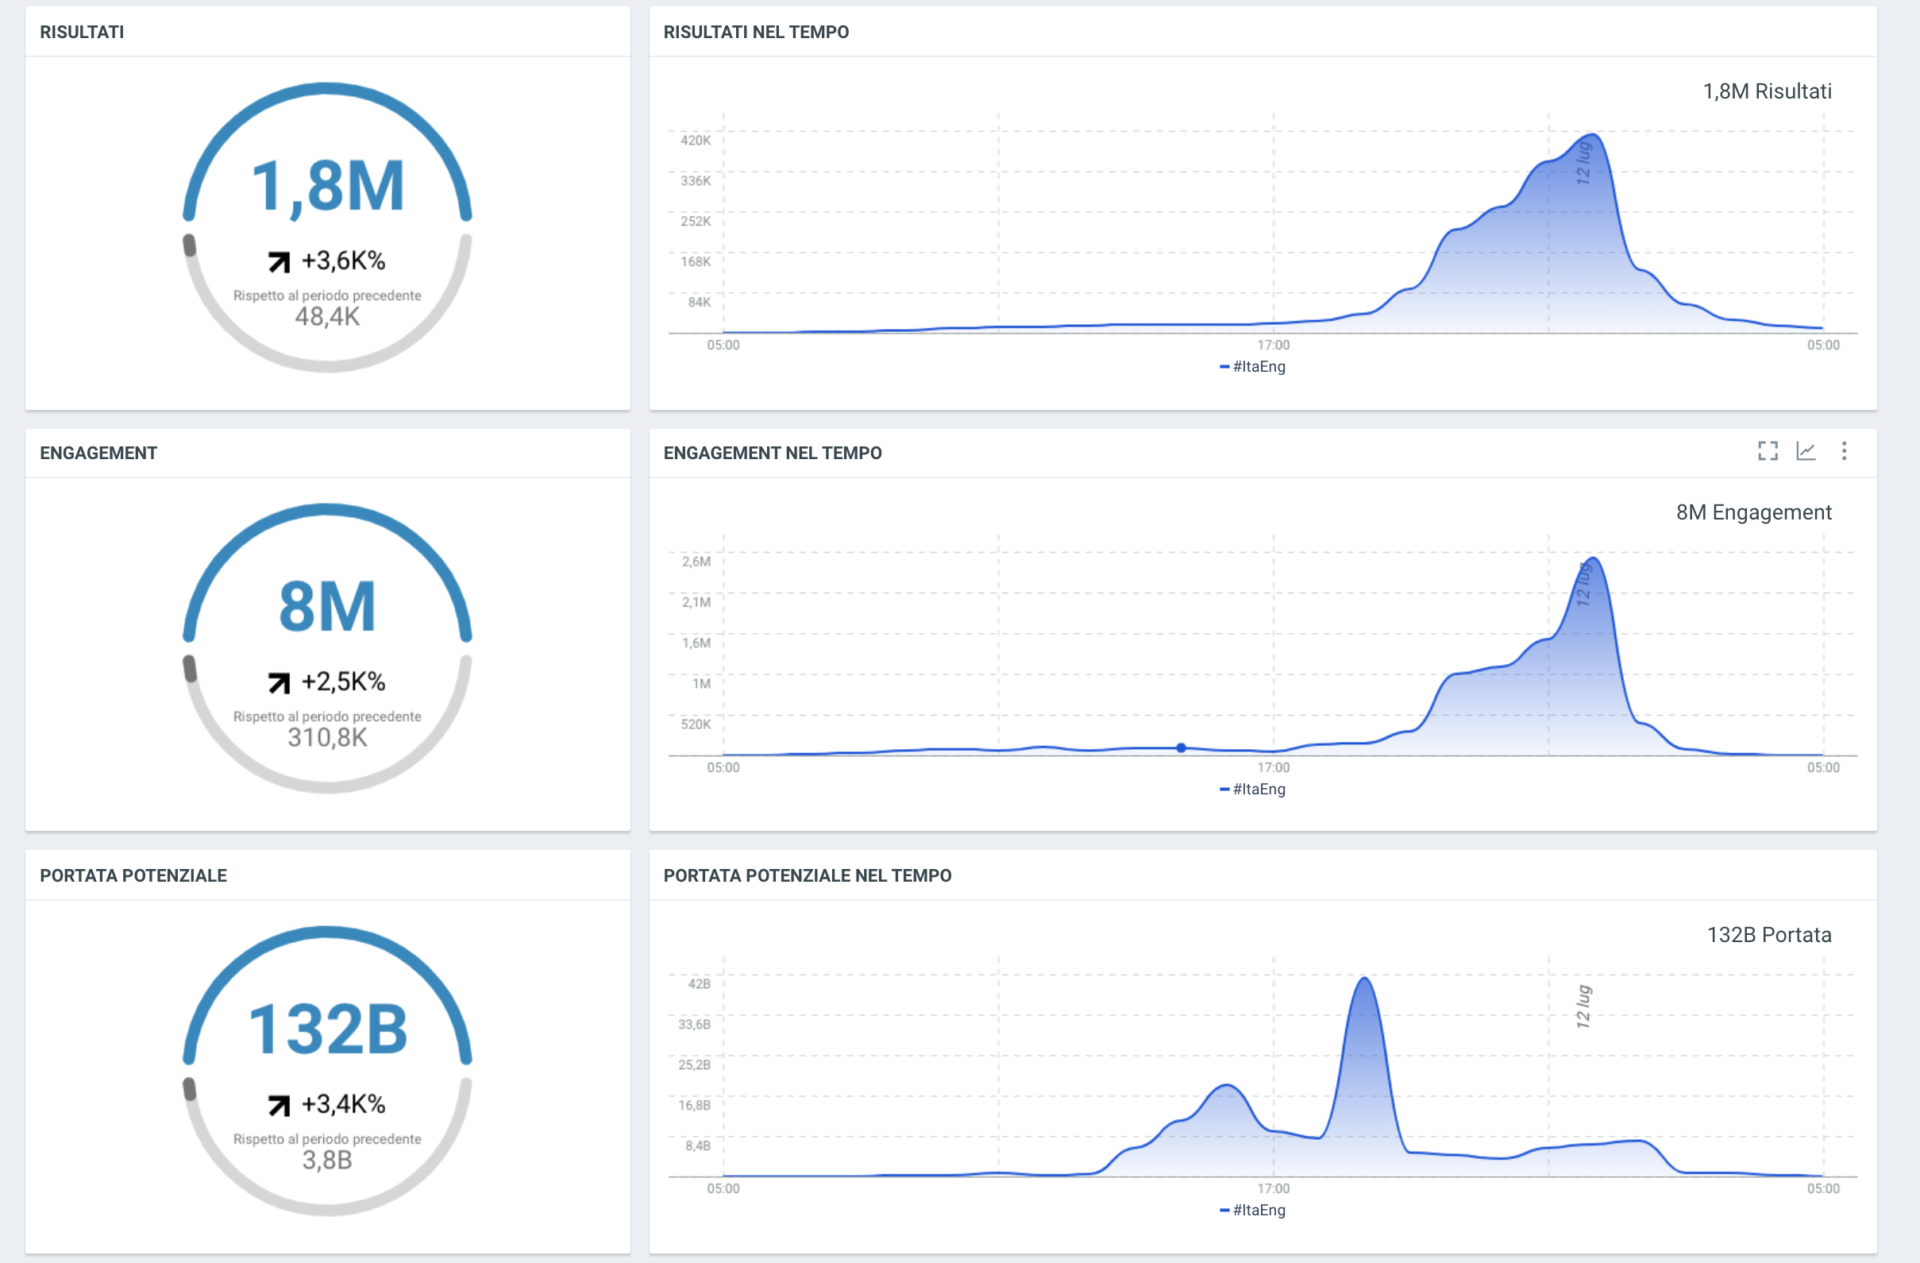
Task: Toggle #ItaEng legend in Engagement nel tempo
Action: coord(1253,789)
